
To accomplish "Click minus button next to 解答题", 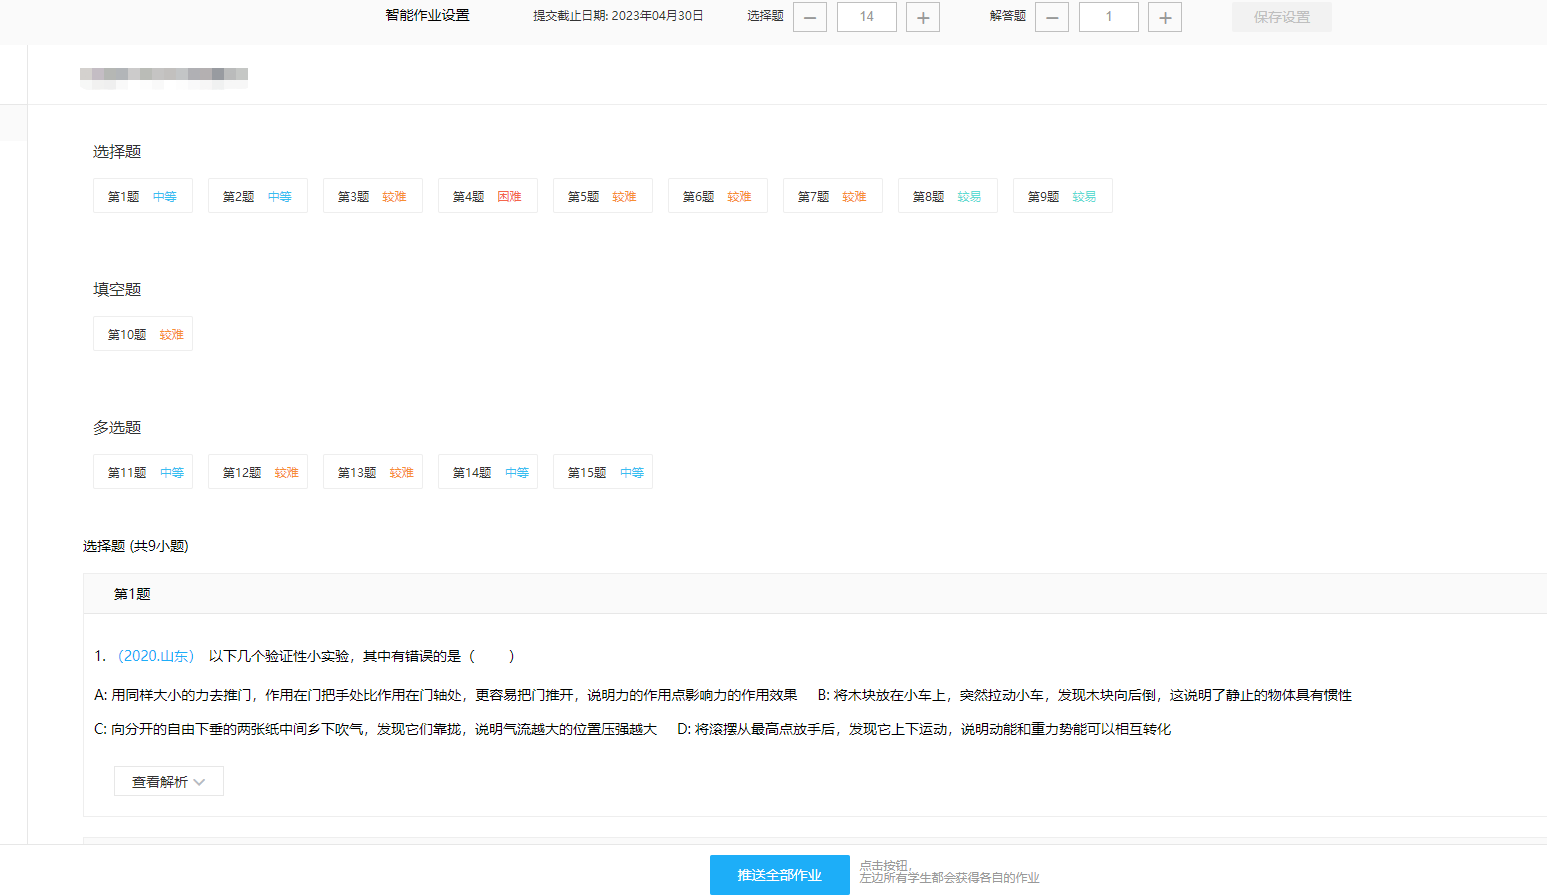I will (1051, 17).
